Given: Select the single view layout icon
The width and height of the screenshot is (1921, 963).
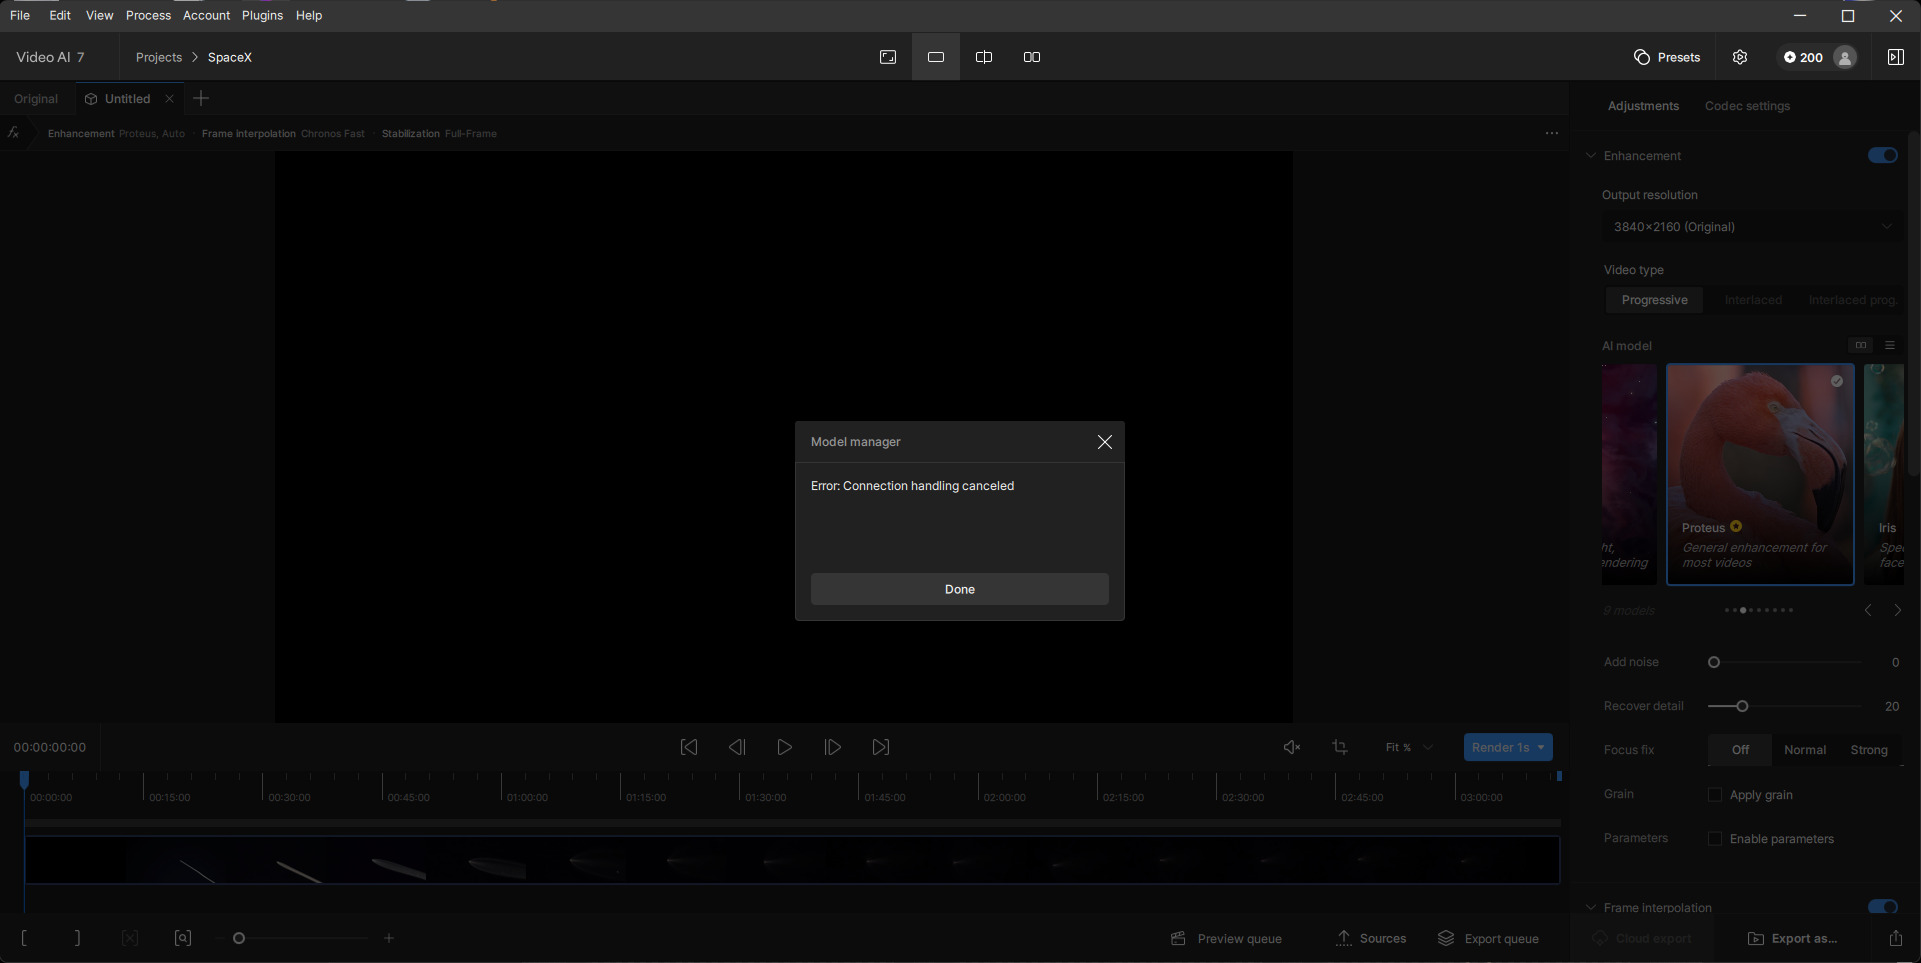Looking at the screenshot, I should (936, 57).
